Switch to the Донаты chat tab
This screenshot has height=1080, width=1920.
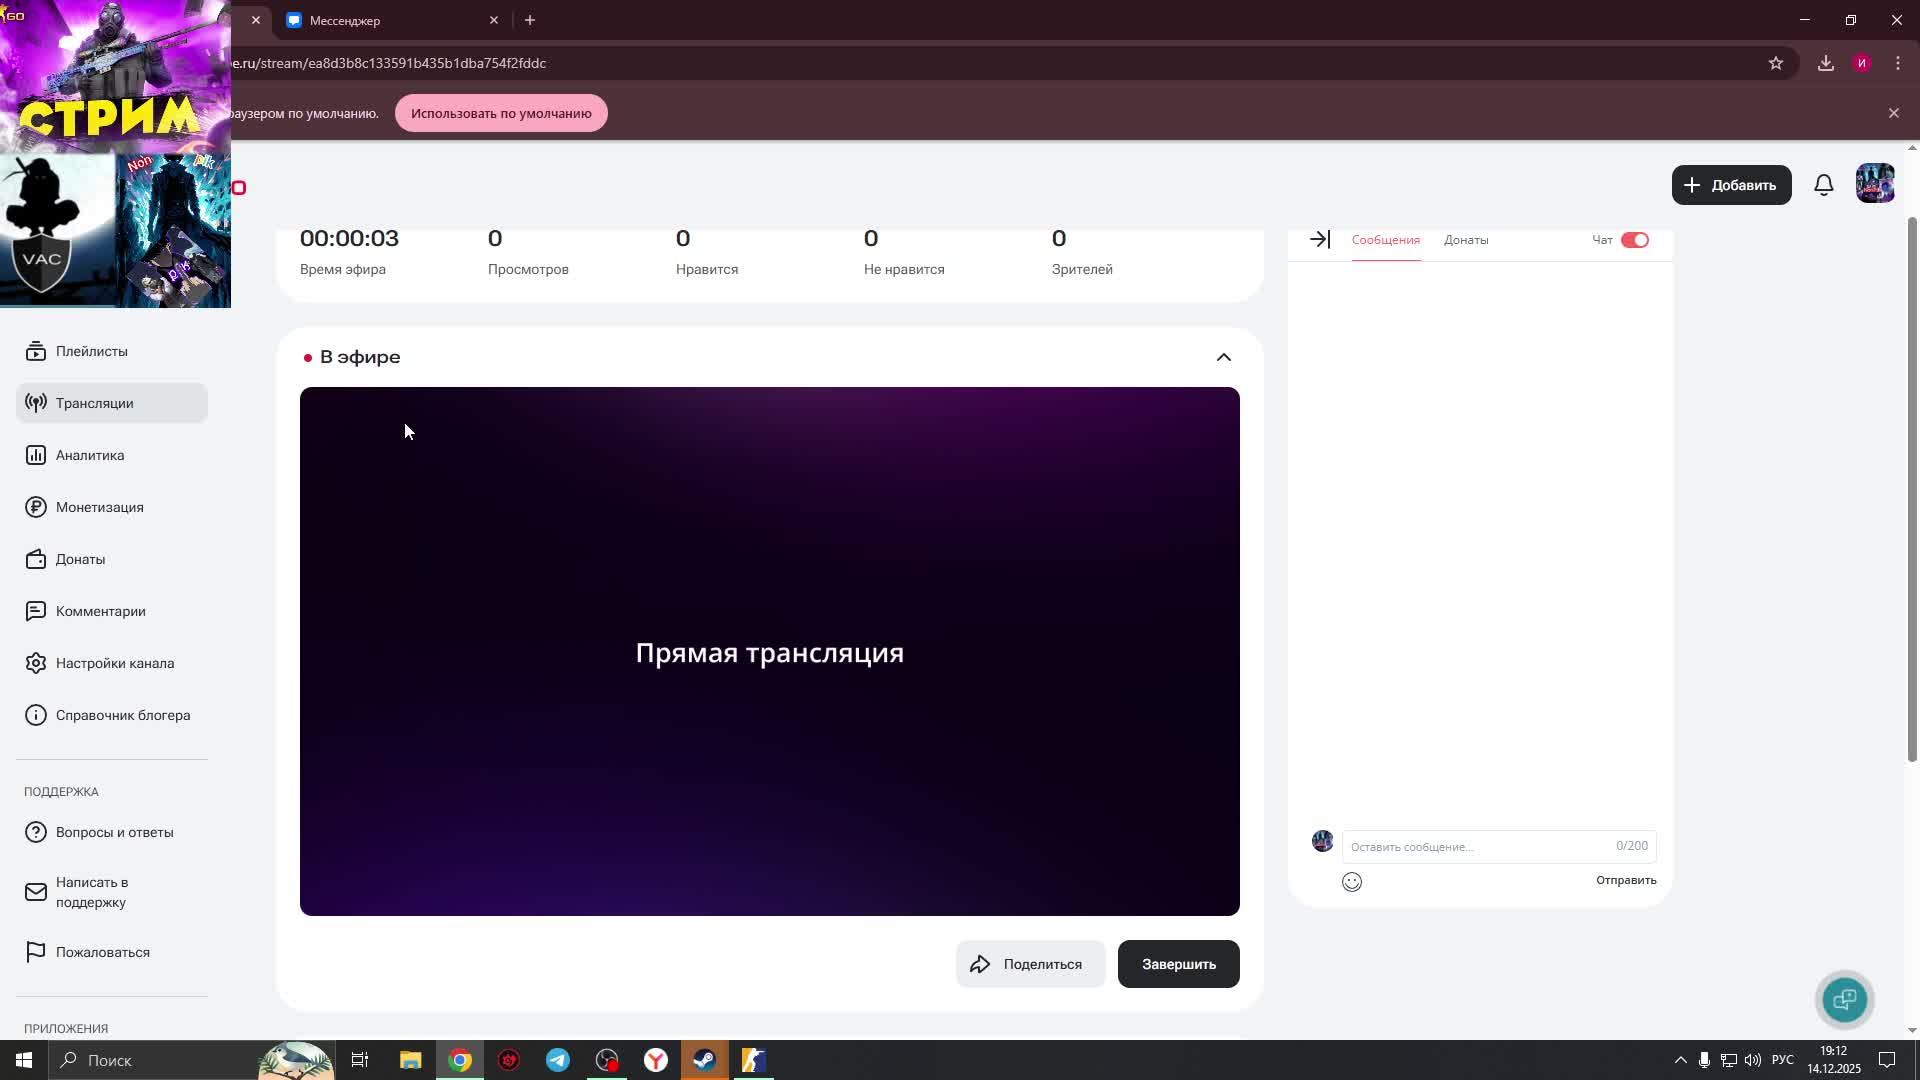click(1465, 240)
